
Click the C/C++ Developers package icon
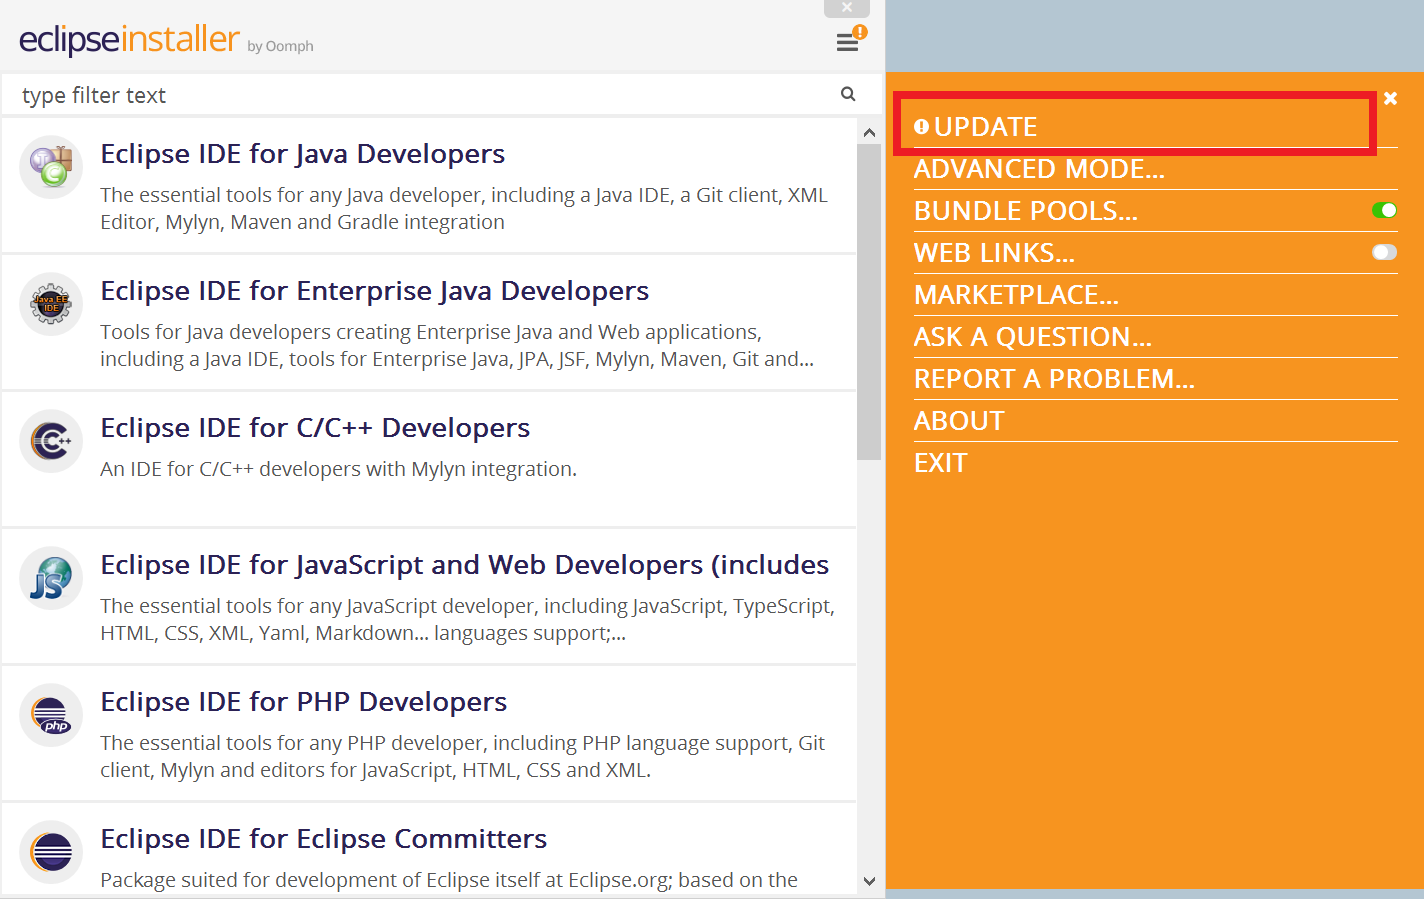coord(51,441)
